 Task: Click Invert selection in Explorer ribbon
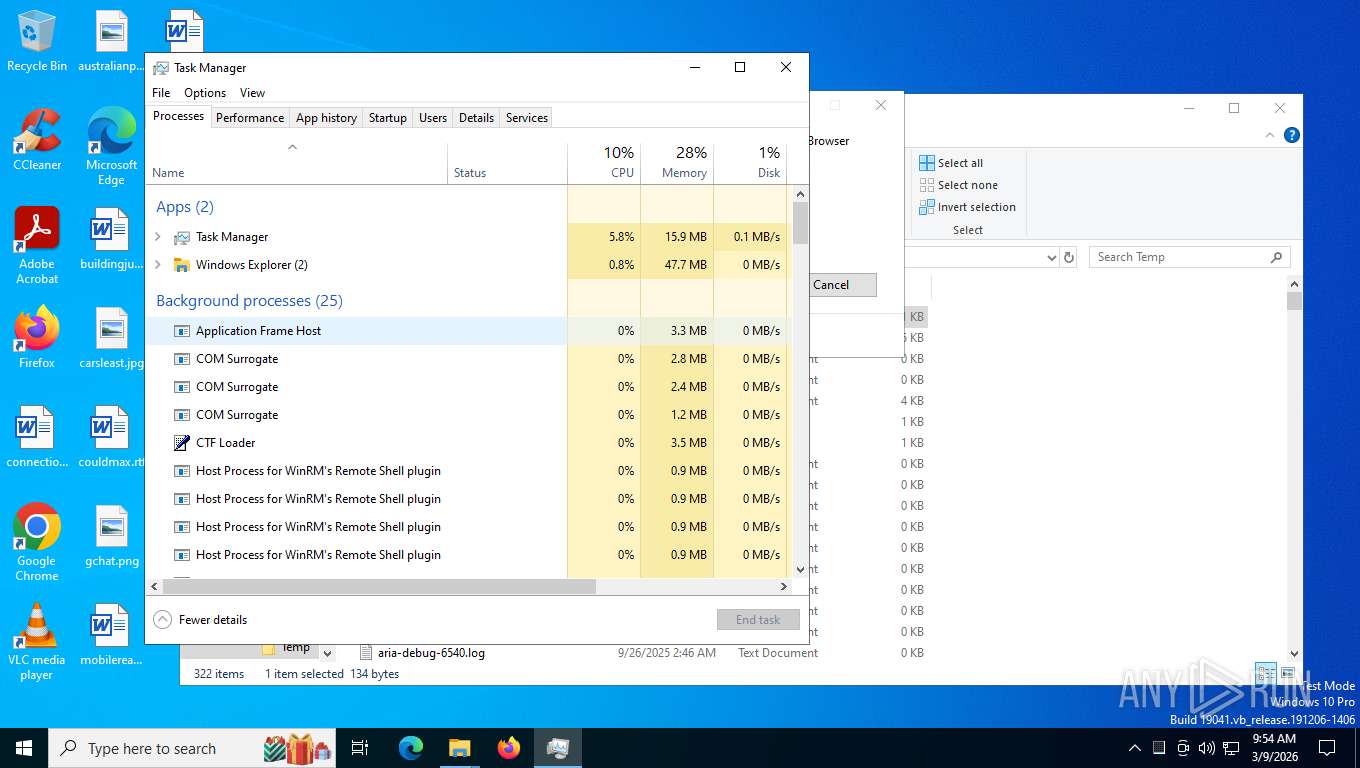(967, 207)
